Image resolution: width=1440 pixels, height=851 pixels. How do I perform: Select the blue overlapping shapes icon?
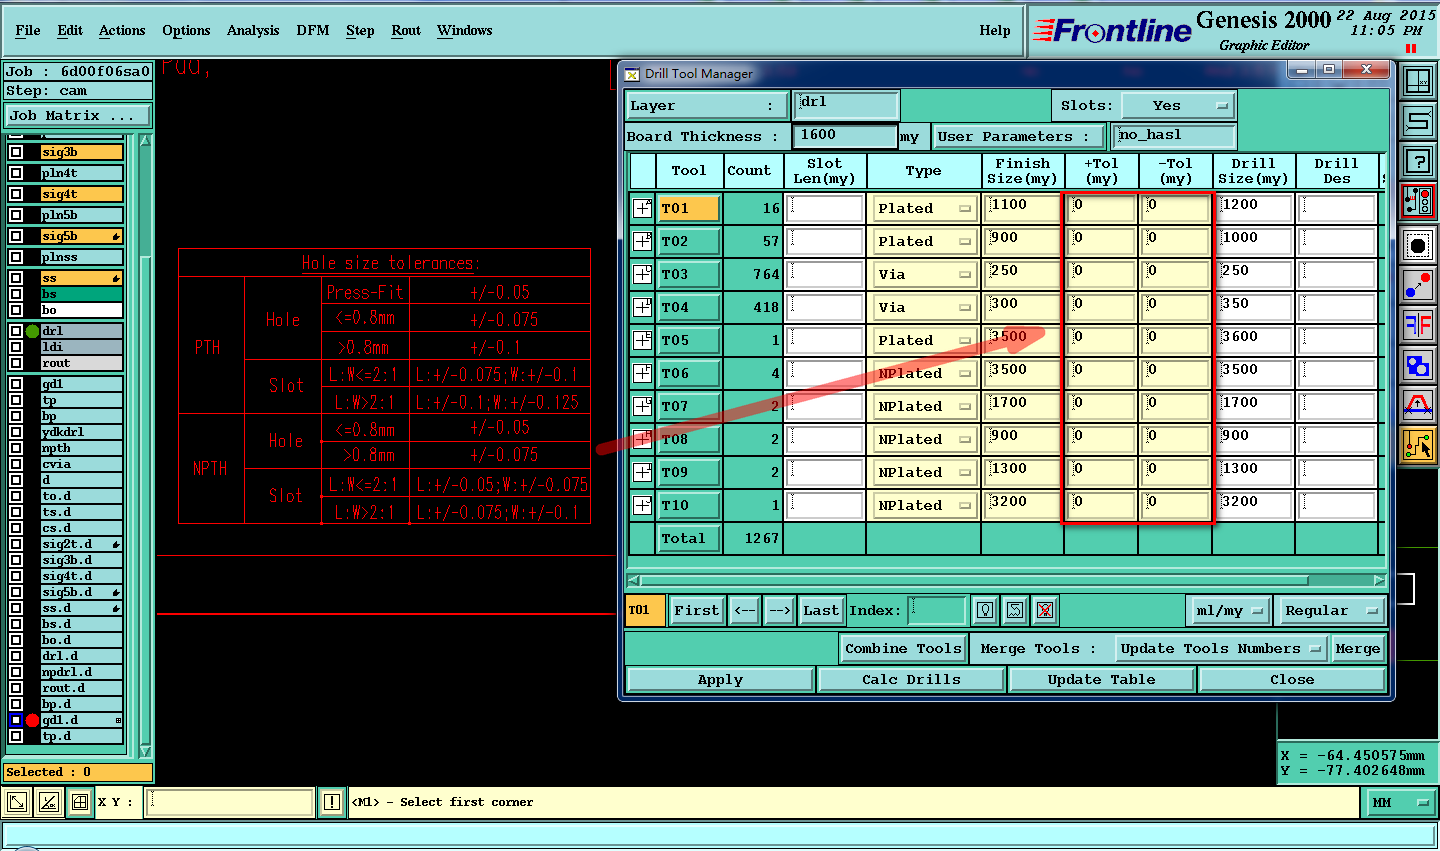(1418, 365)
